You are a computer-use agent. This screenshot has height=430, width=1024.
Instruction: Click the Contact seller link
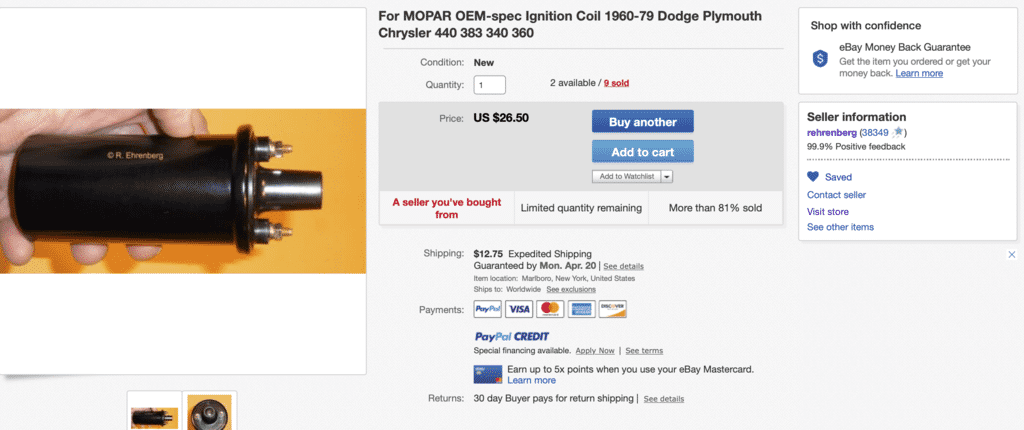[x=836, y=195]
